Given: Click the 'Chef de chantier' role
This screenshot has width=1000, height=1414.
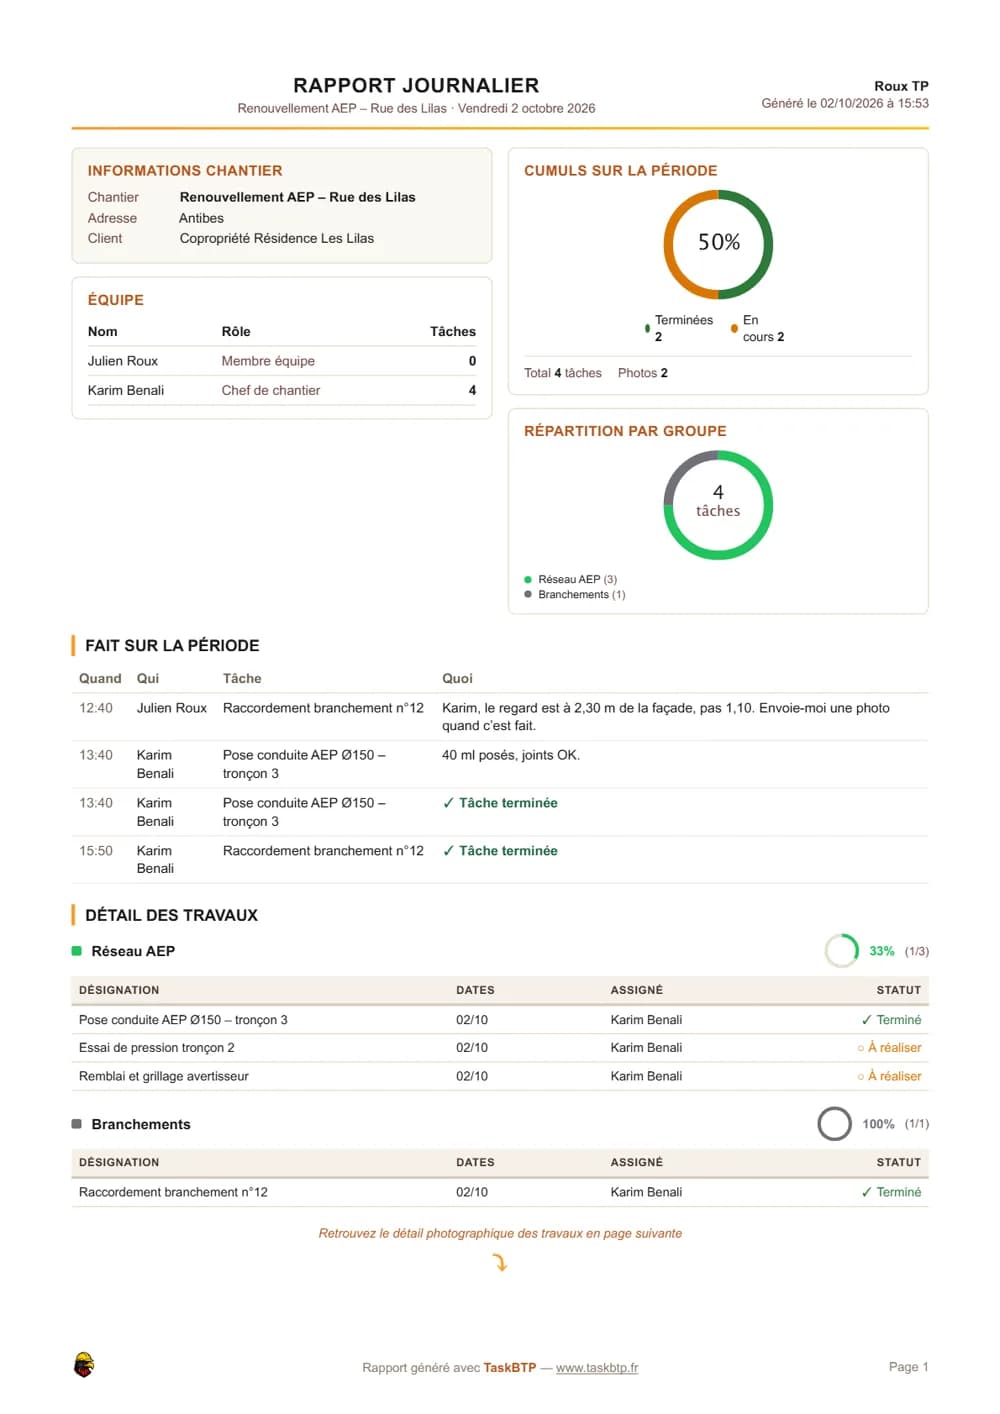Looking at the screenshot, I should 271,390.
